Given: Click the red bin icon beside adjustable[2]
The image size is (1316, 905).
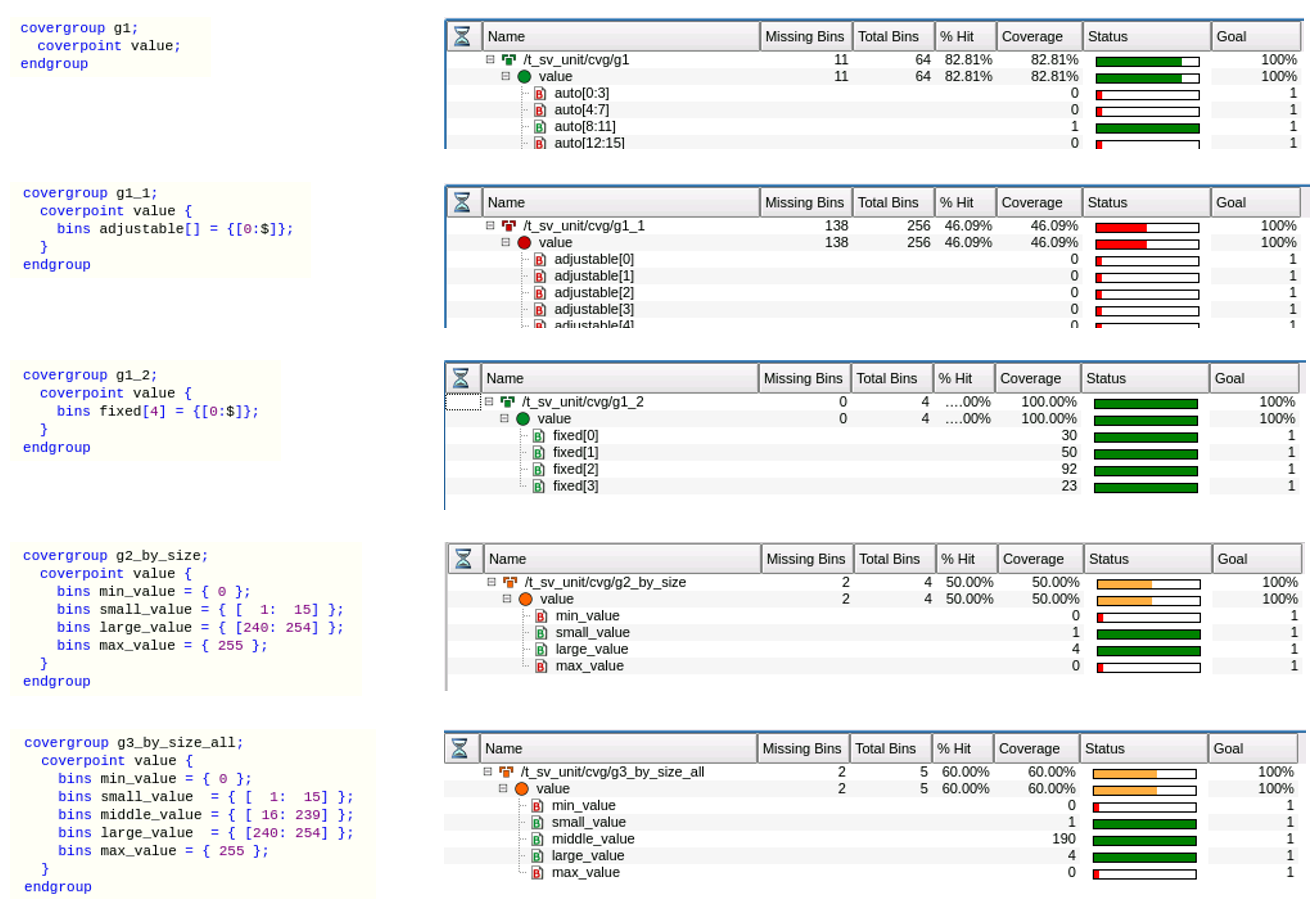Looking at the screenshot, I should pyautogui.click(x=540, y=293).
